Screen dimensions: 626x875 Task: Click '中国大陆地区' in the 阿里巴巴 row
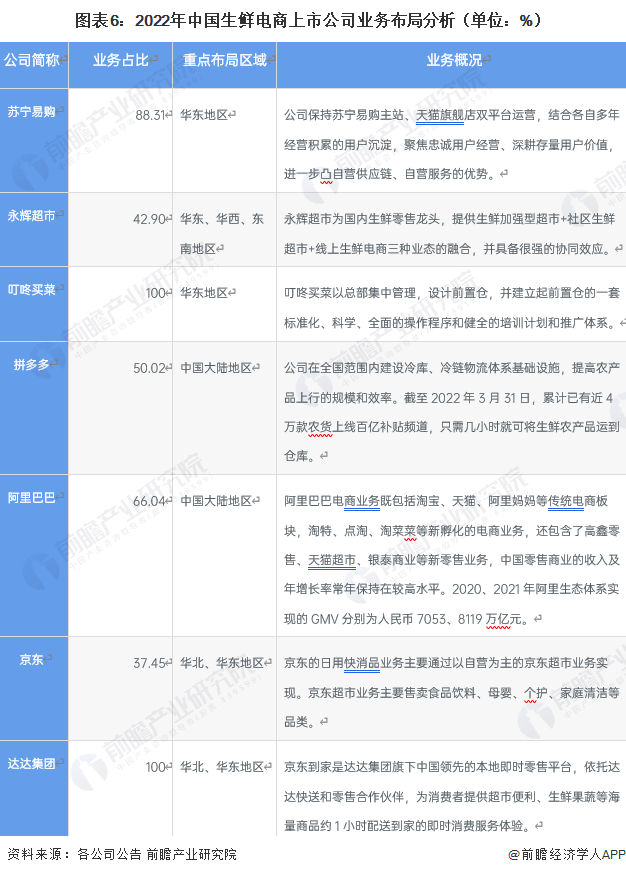(x=216, y=501)
